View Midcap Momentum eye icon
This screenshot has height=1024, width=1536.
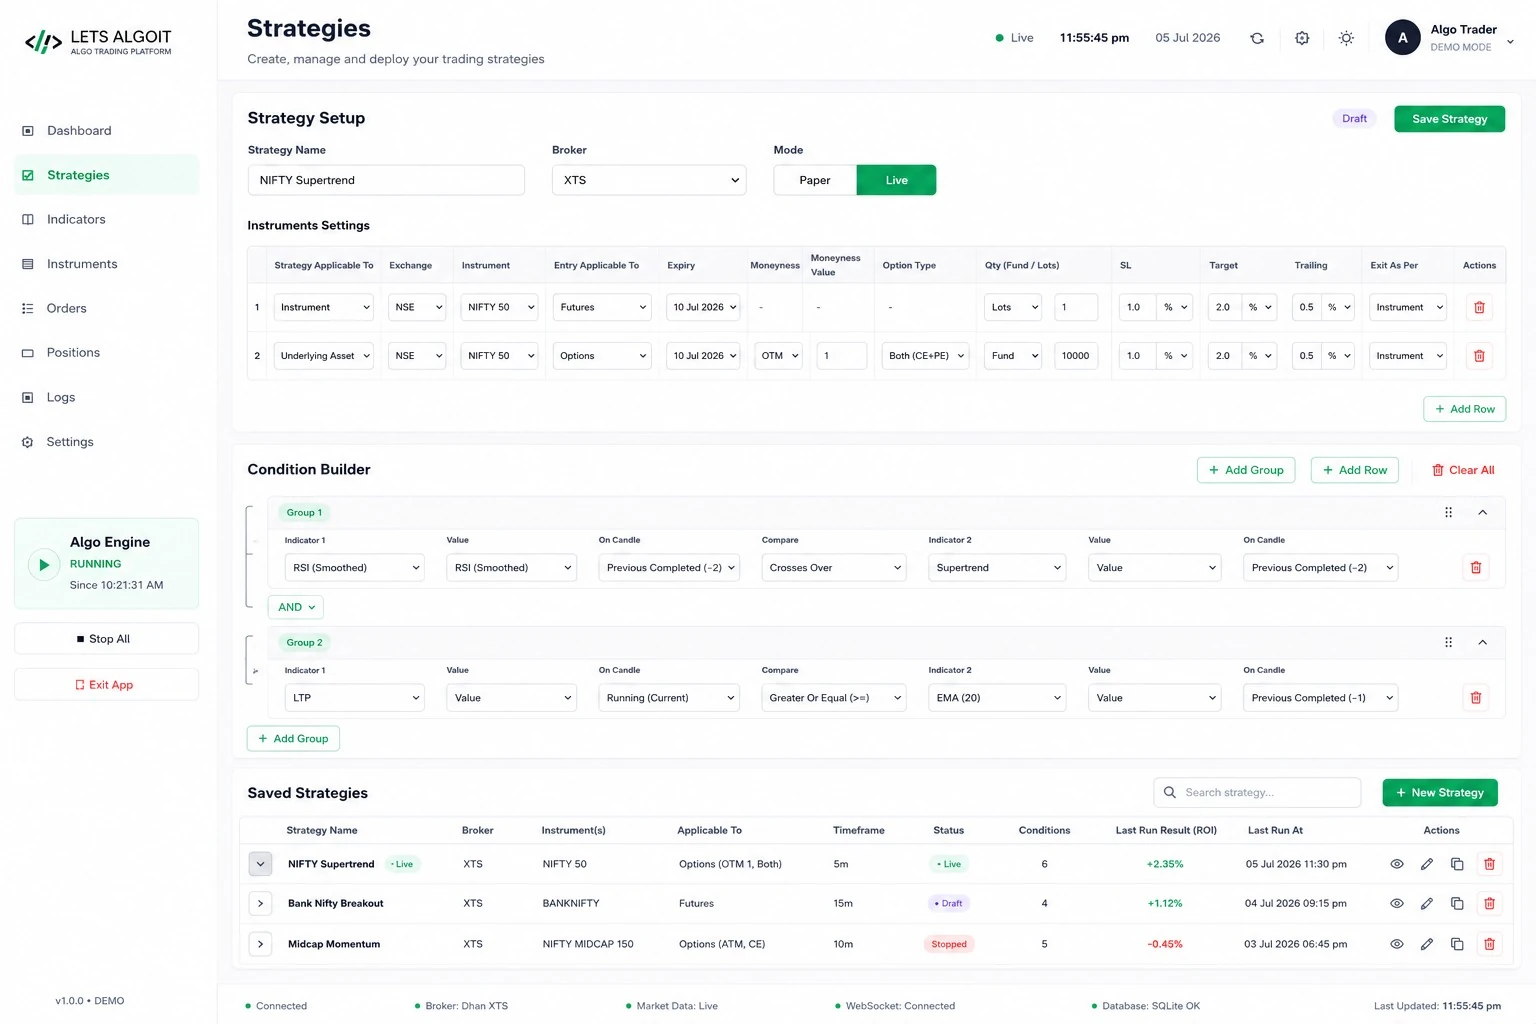click(1397, 944)
